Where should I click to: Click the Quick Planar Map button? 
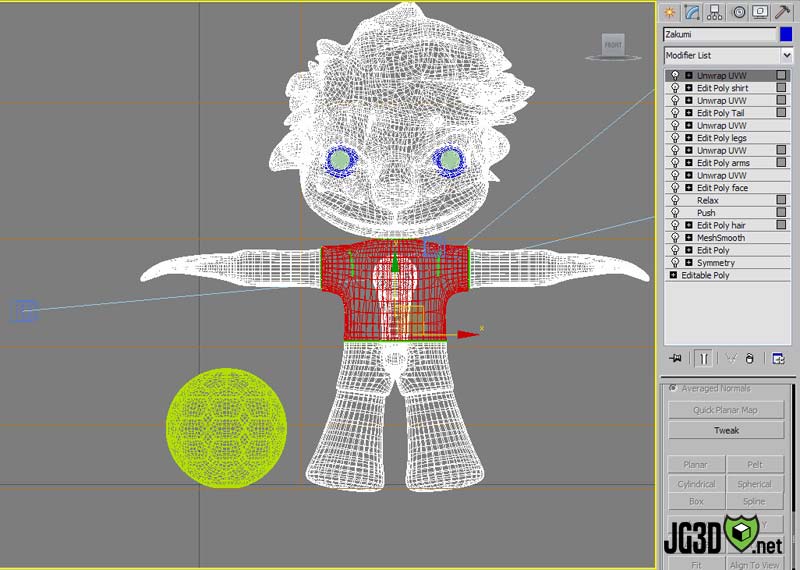point(726,410)
